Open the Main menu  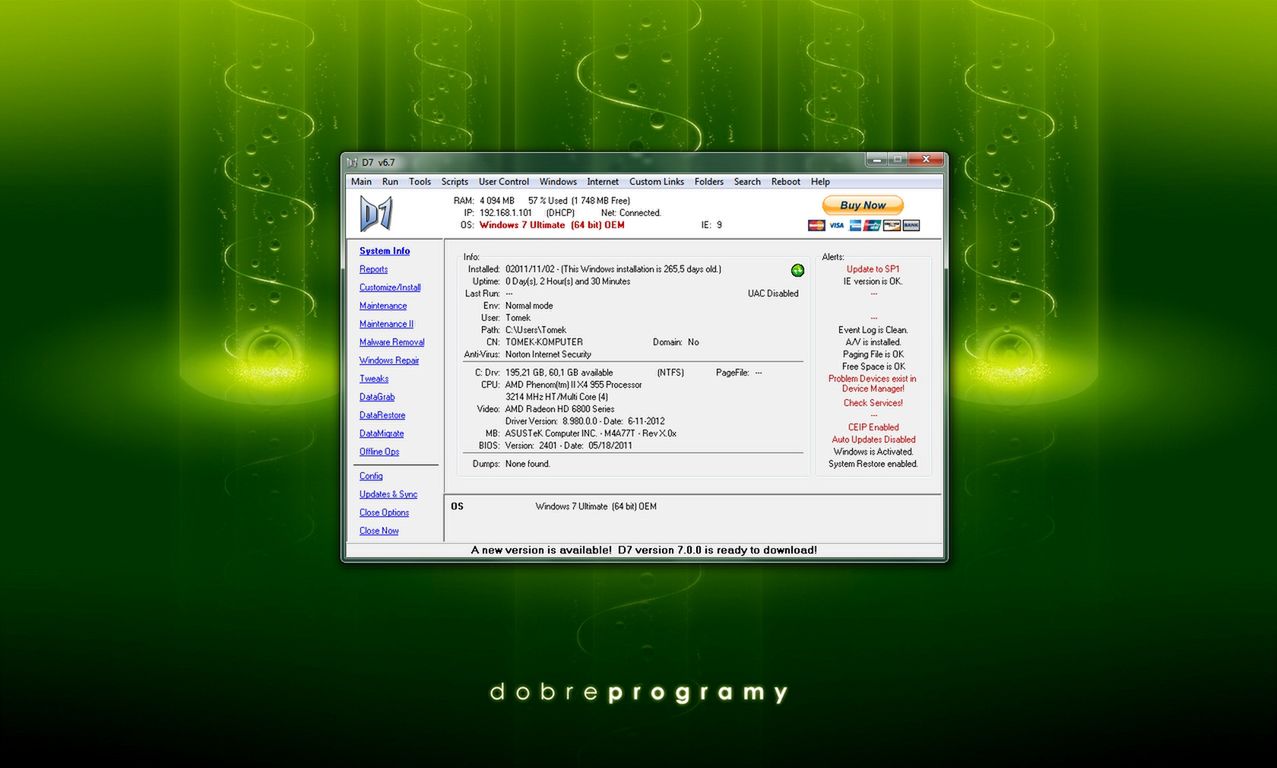[x=361, y=182]
